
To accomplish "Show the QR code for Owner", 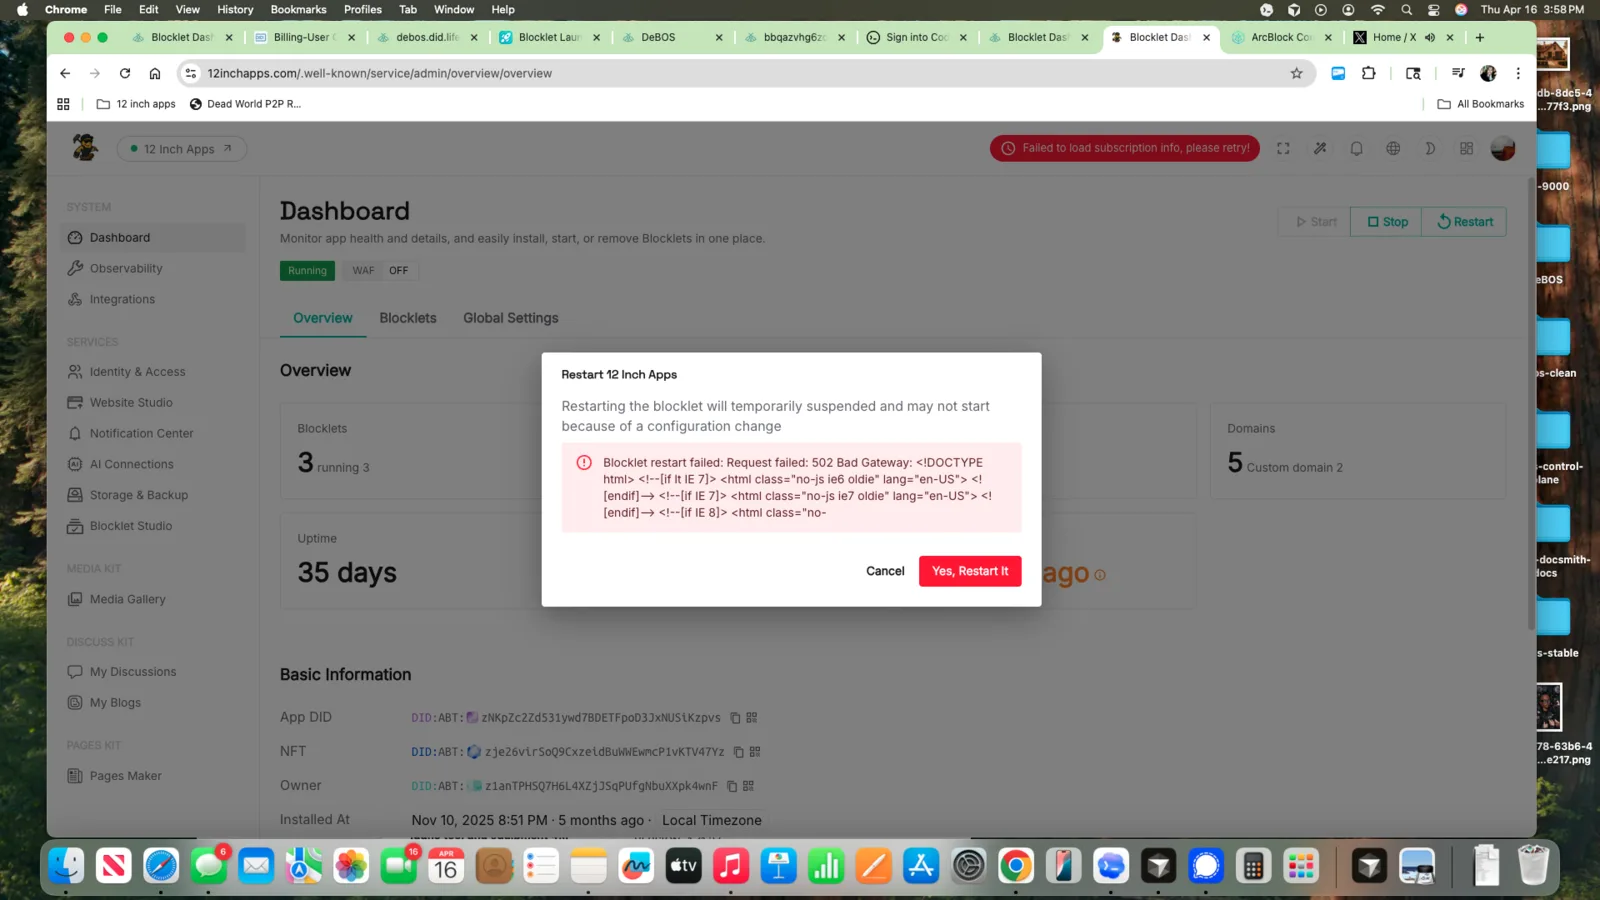I will [748, 786].
